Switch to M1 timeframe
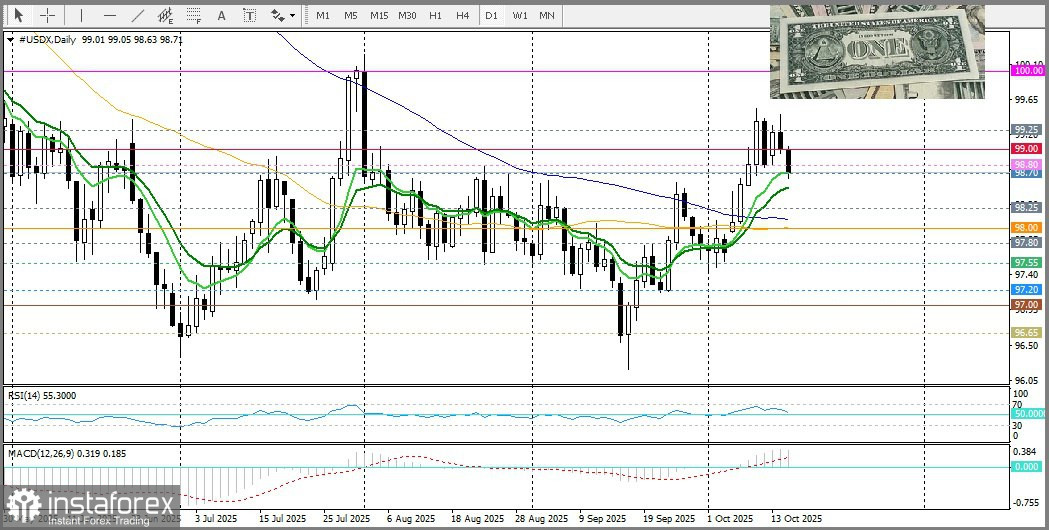 click(322, 16)
